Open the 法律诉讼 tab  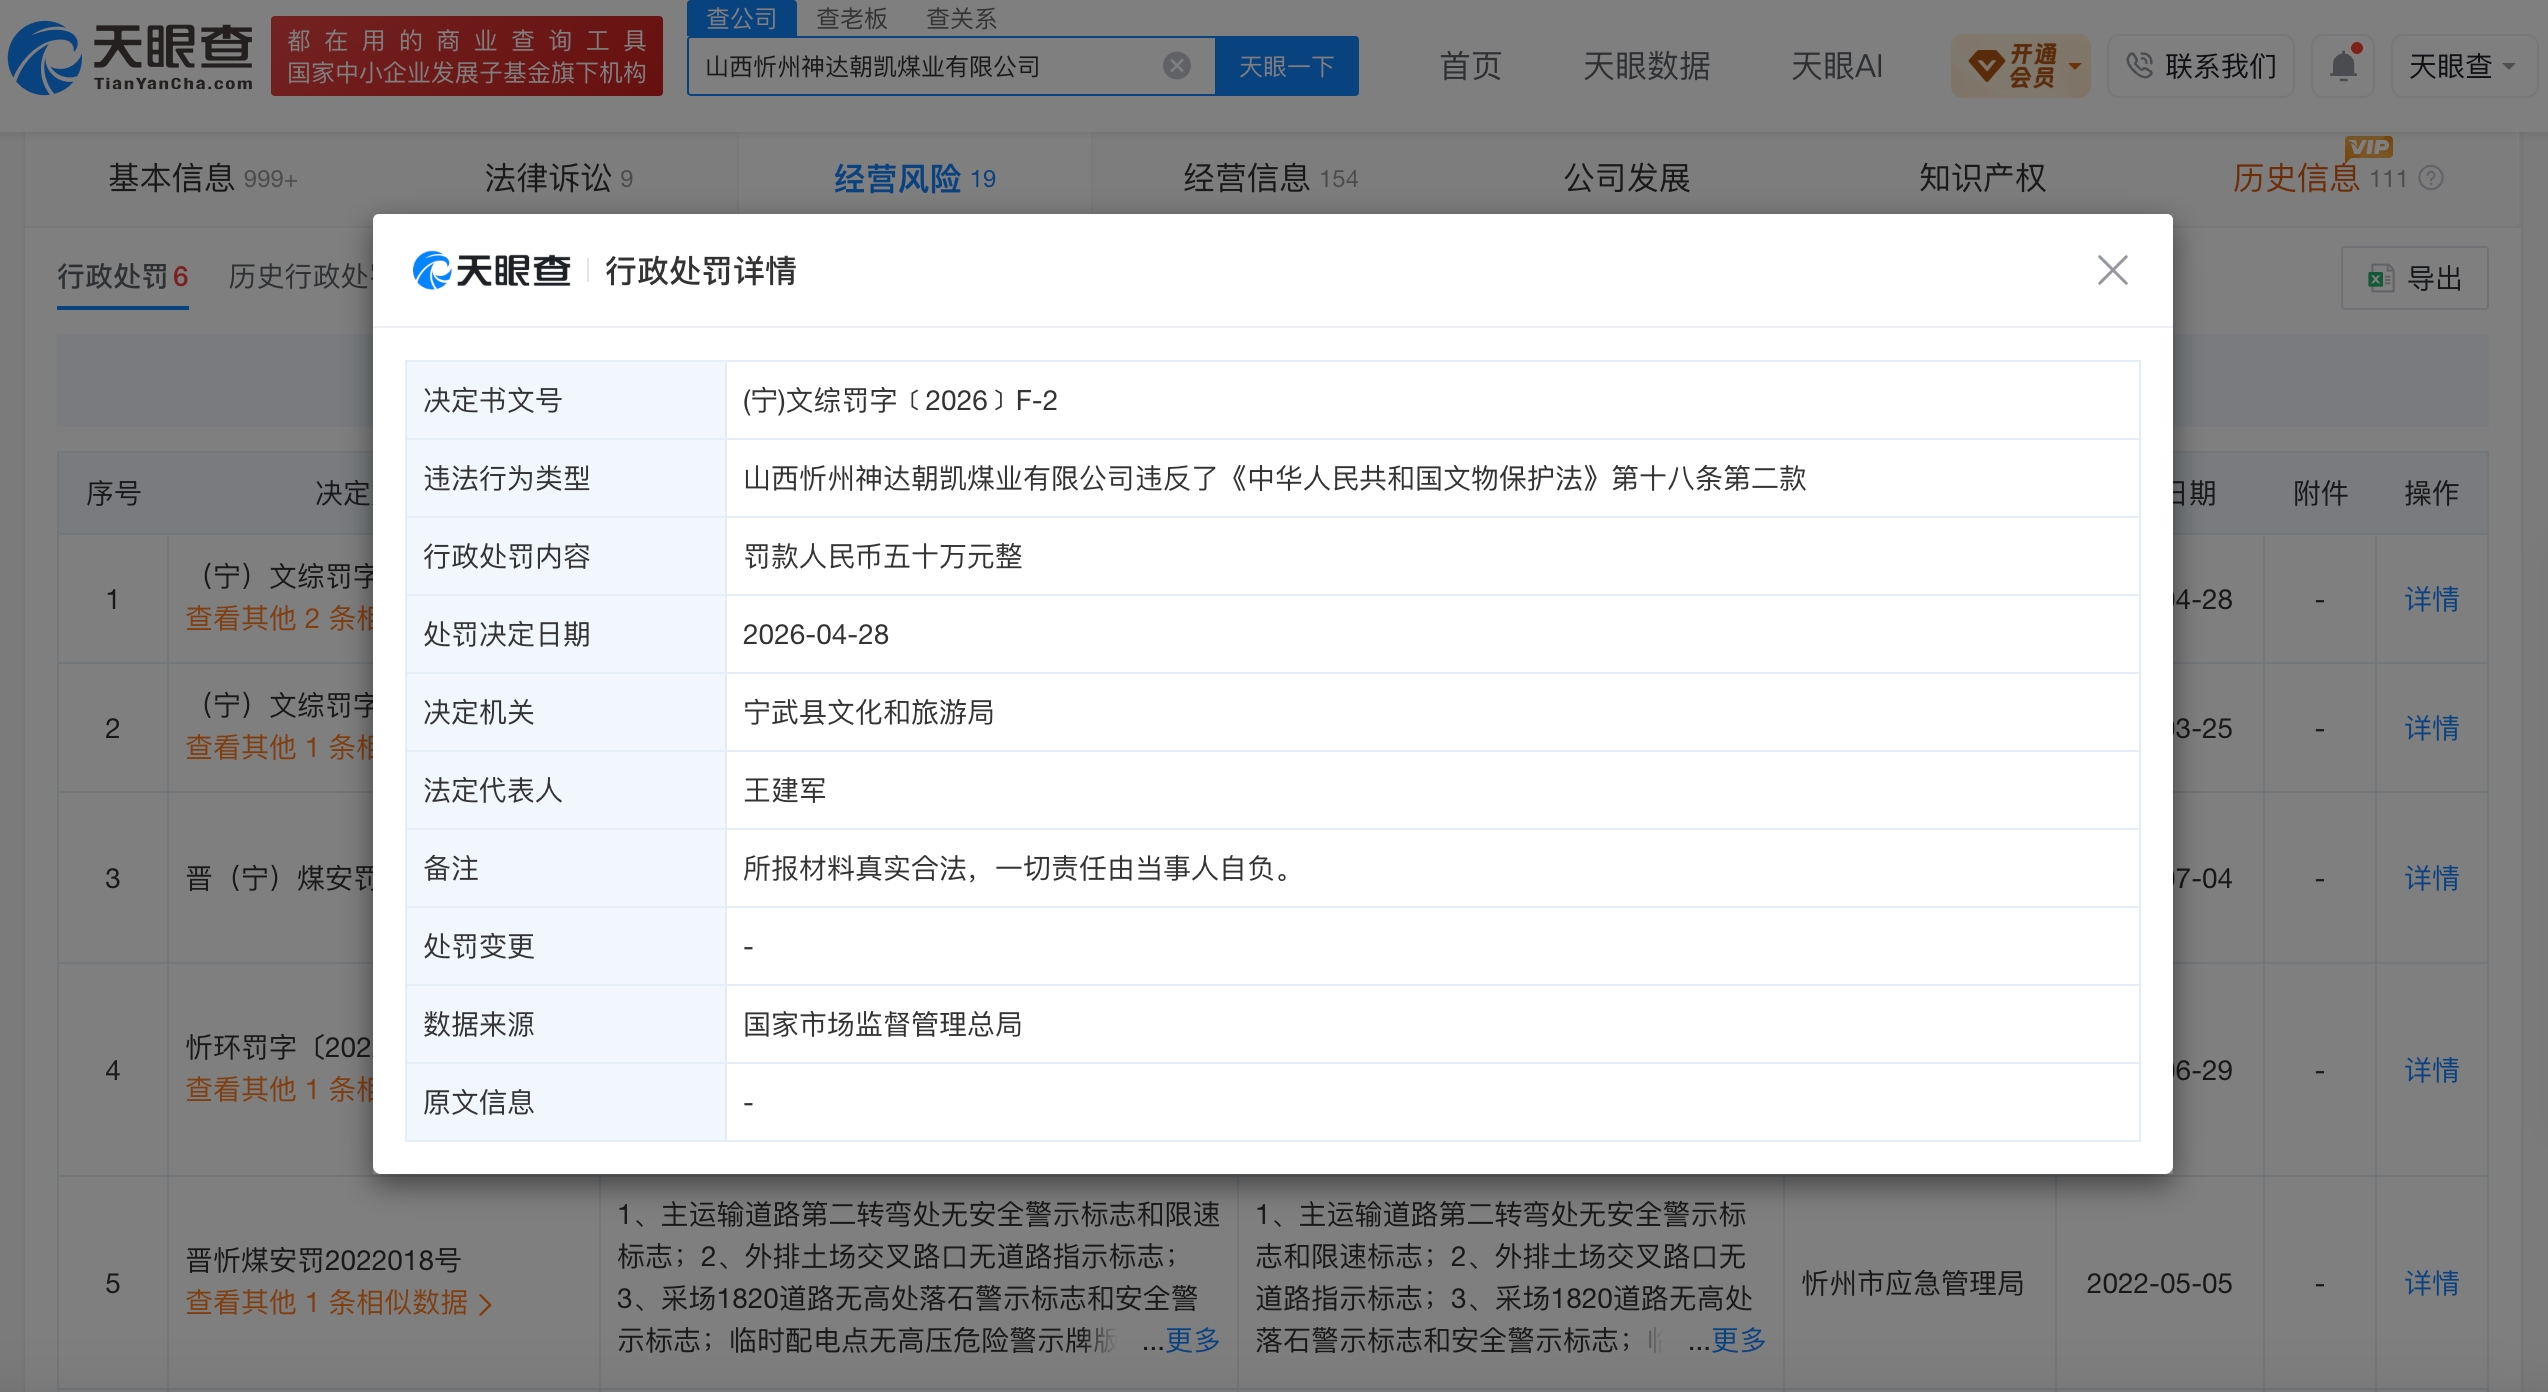[x=558, y=178]
